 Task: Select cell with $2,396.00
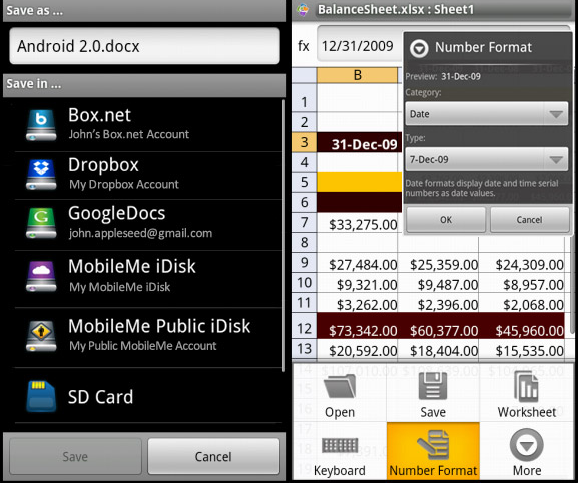439,304
